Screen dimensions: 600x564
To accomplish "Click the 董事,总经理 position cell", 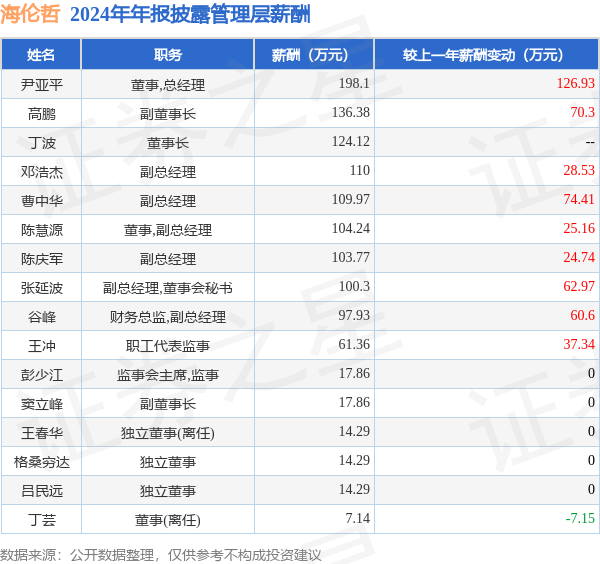I will tap(168, 85).
